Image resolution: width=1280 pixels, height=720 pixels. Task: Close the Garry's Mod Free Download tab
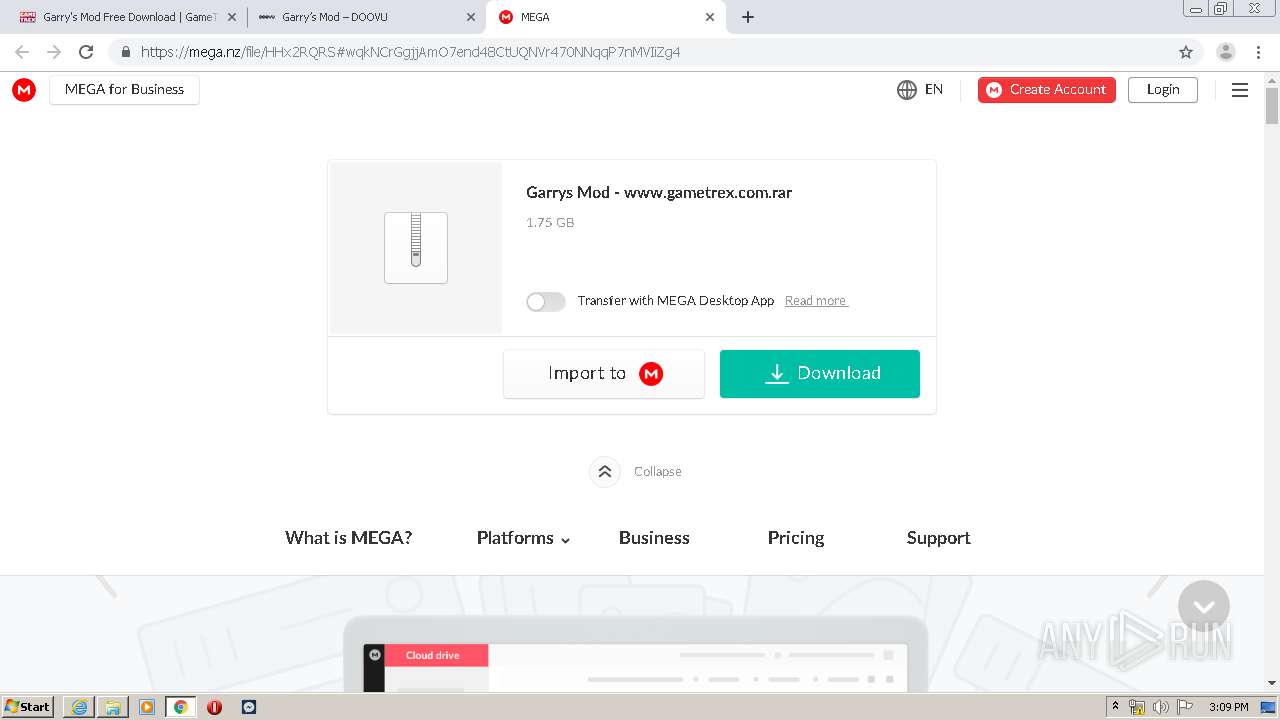[x=233, y=17]
